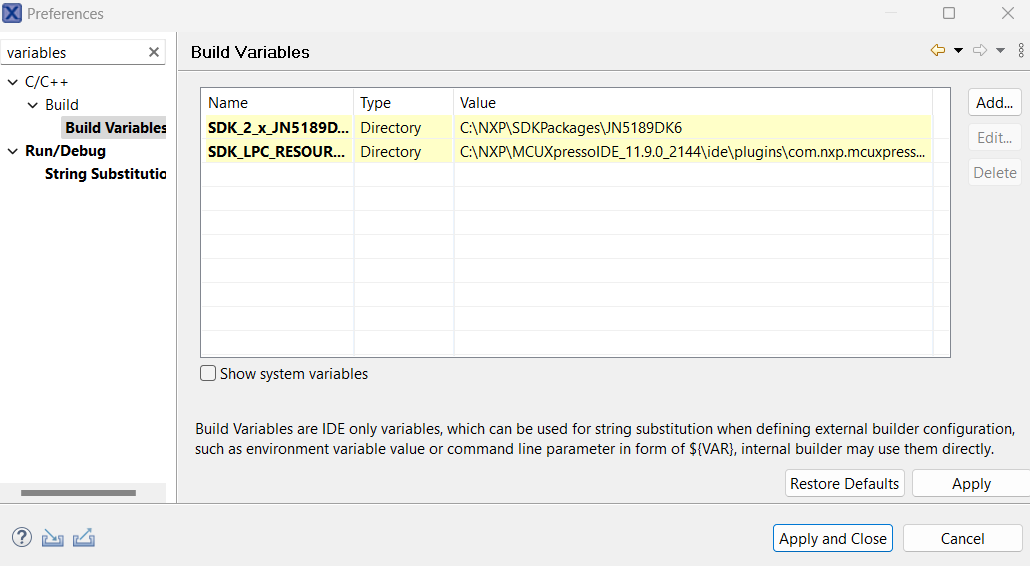Viewport: 1030px width, 566px height.
Task: Collapse the C/C++ tree node
Action: pyautogui.click(x=13, y=82)
